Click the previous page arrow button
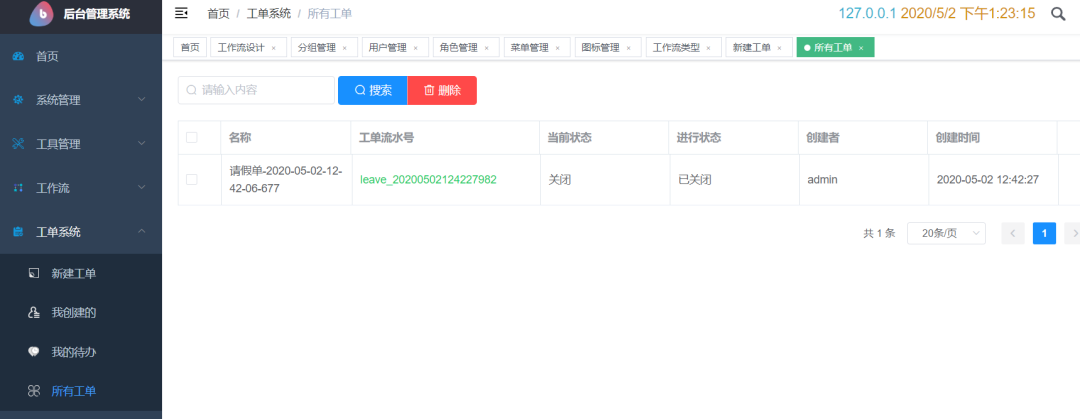 1012,234
